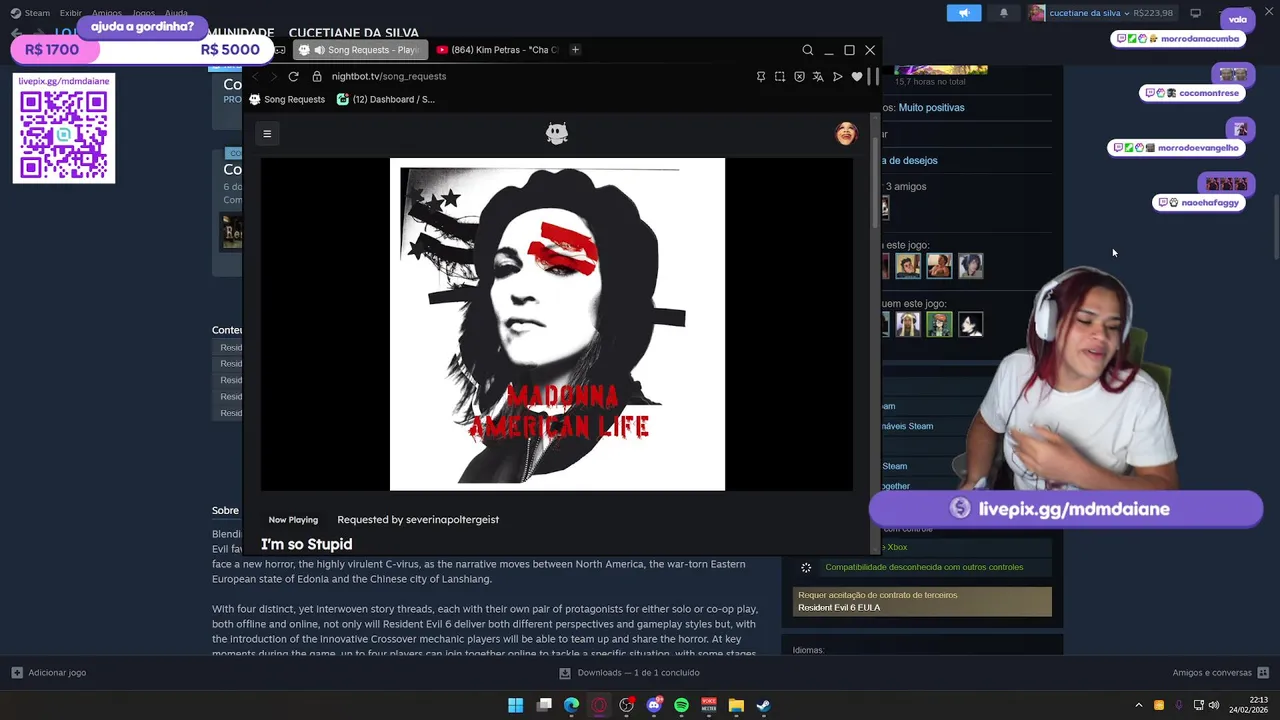Open Spotify from taskbar
Screen dimensions: 1280x720
pyautogui.click(x=681, y=705)
